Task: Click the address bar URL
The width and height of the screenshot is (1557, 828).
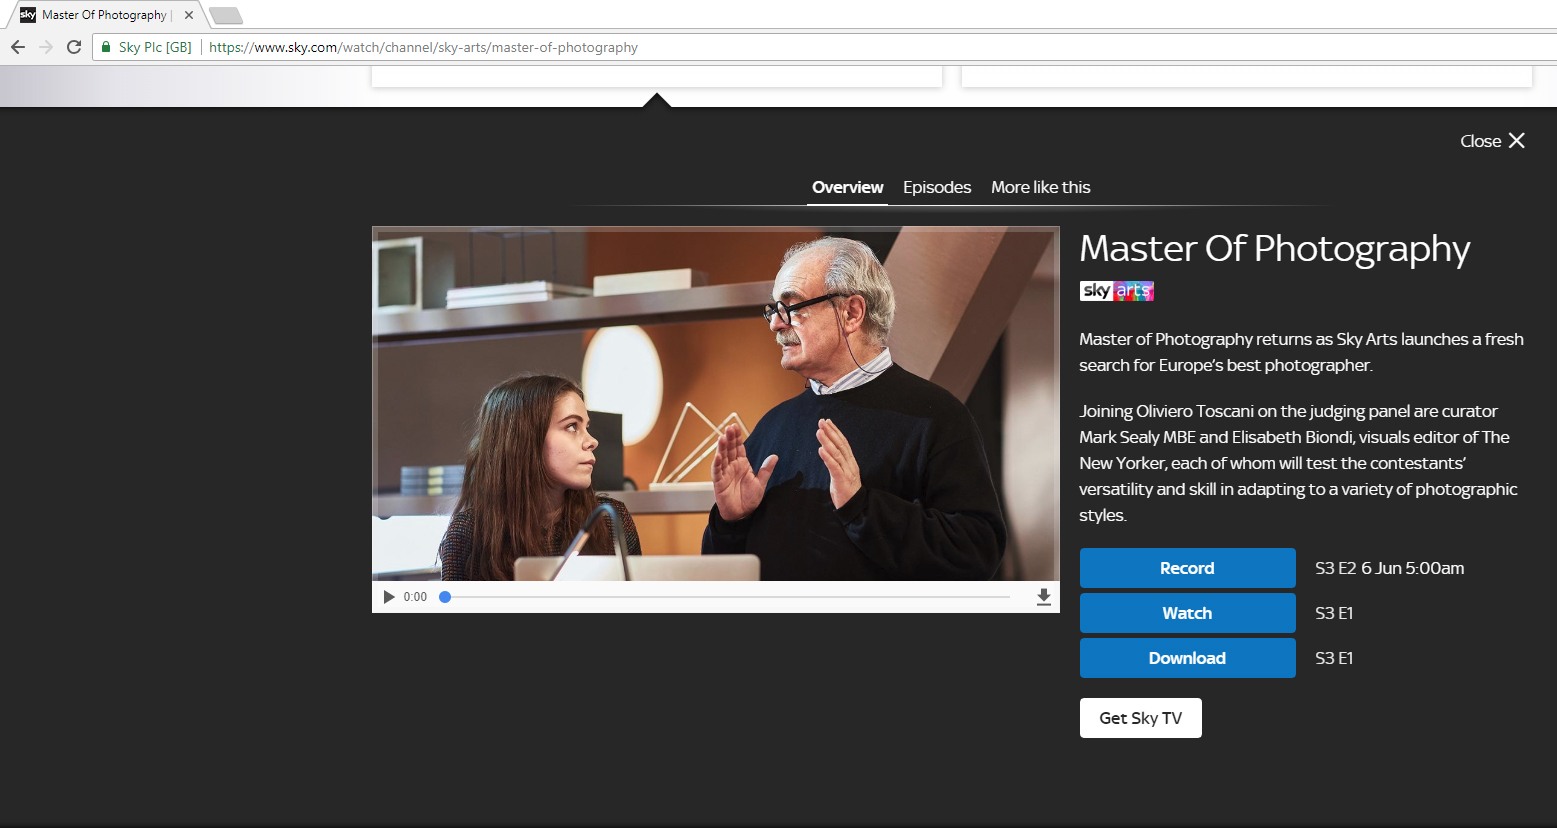Action: [x=423, y=47]
